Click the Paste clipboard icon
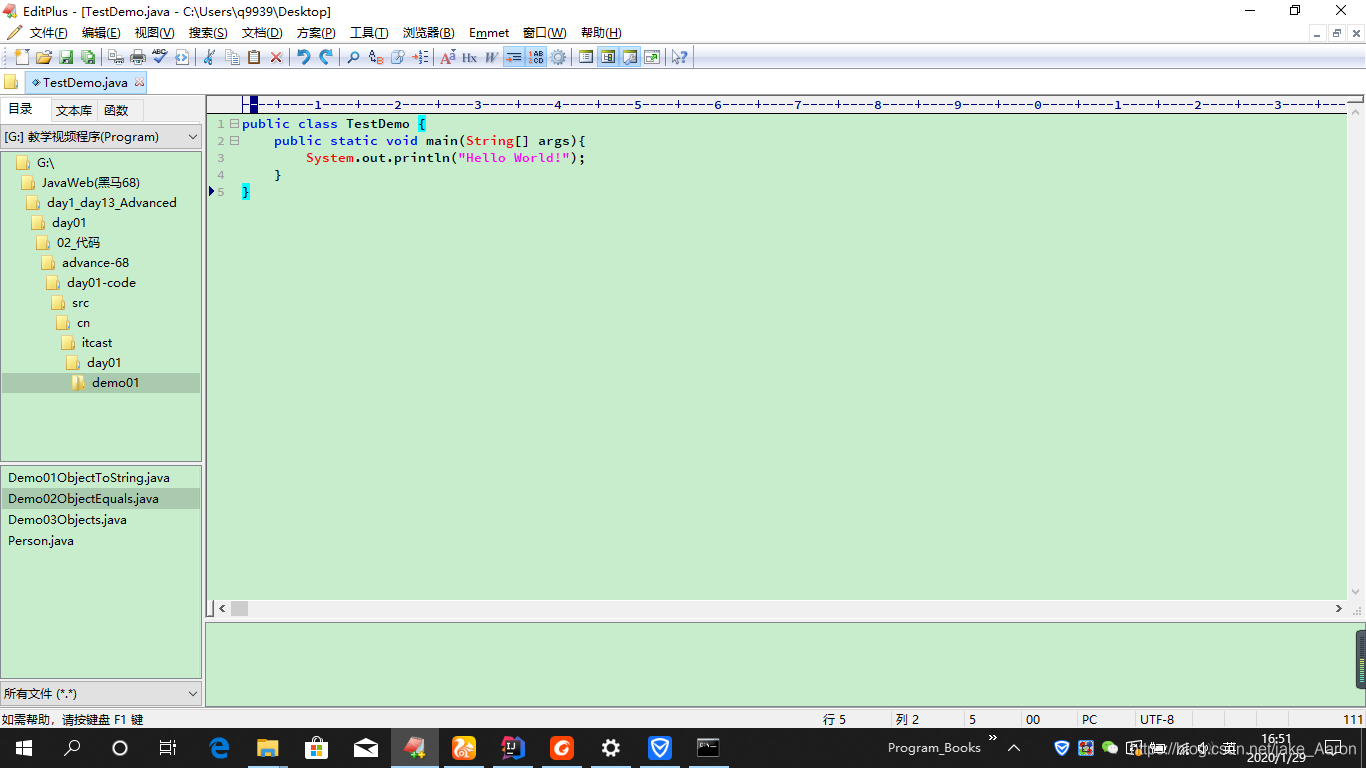1366x768 pixels. [x=254, y=57]
